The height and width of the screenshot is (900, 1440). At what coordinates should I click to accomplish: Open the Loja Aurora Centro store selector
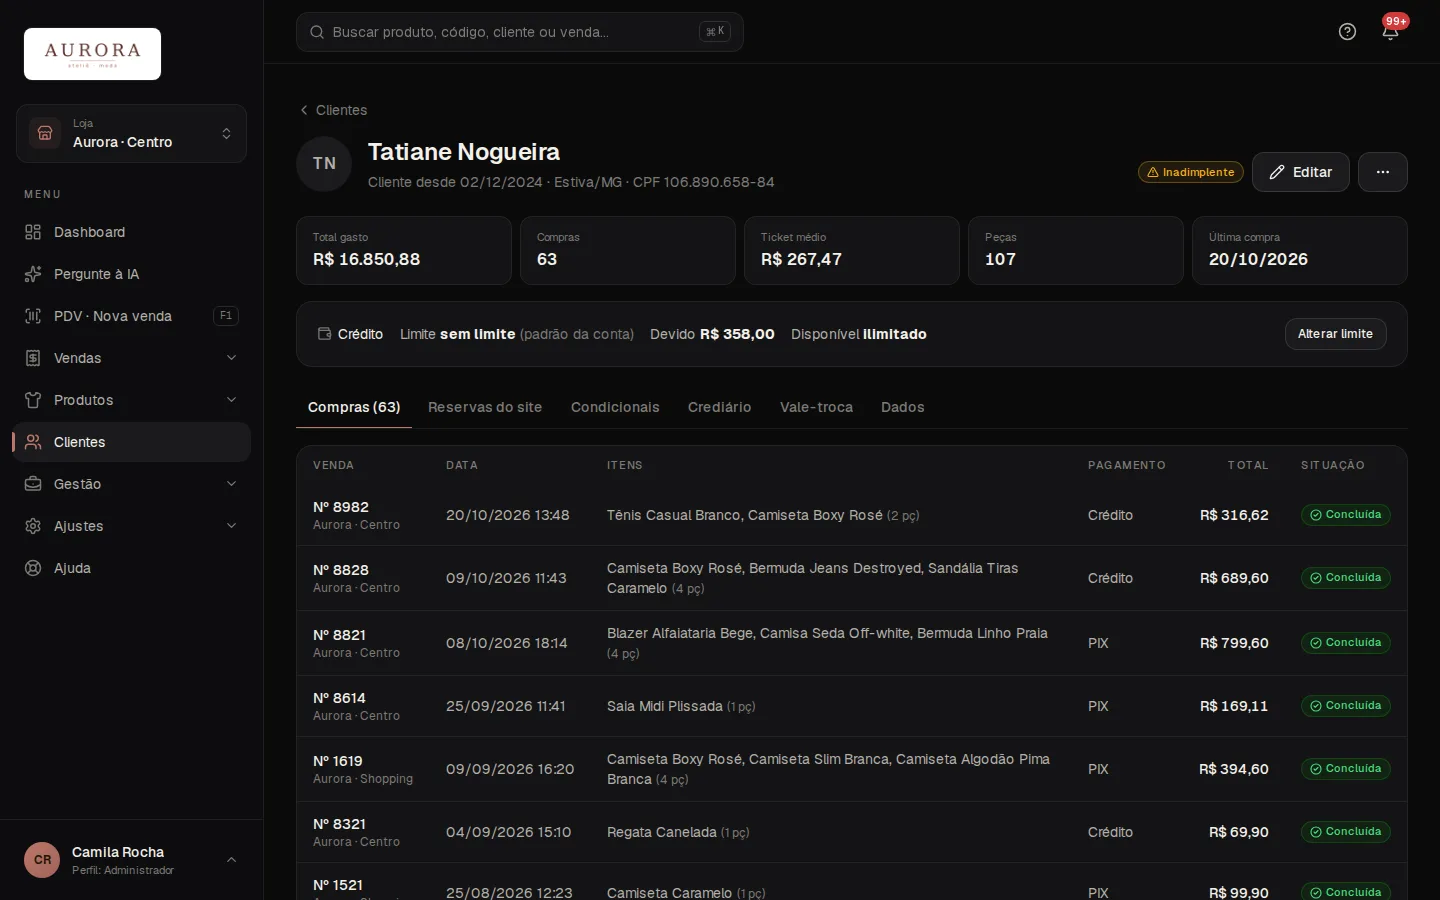tap(131, 134)
